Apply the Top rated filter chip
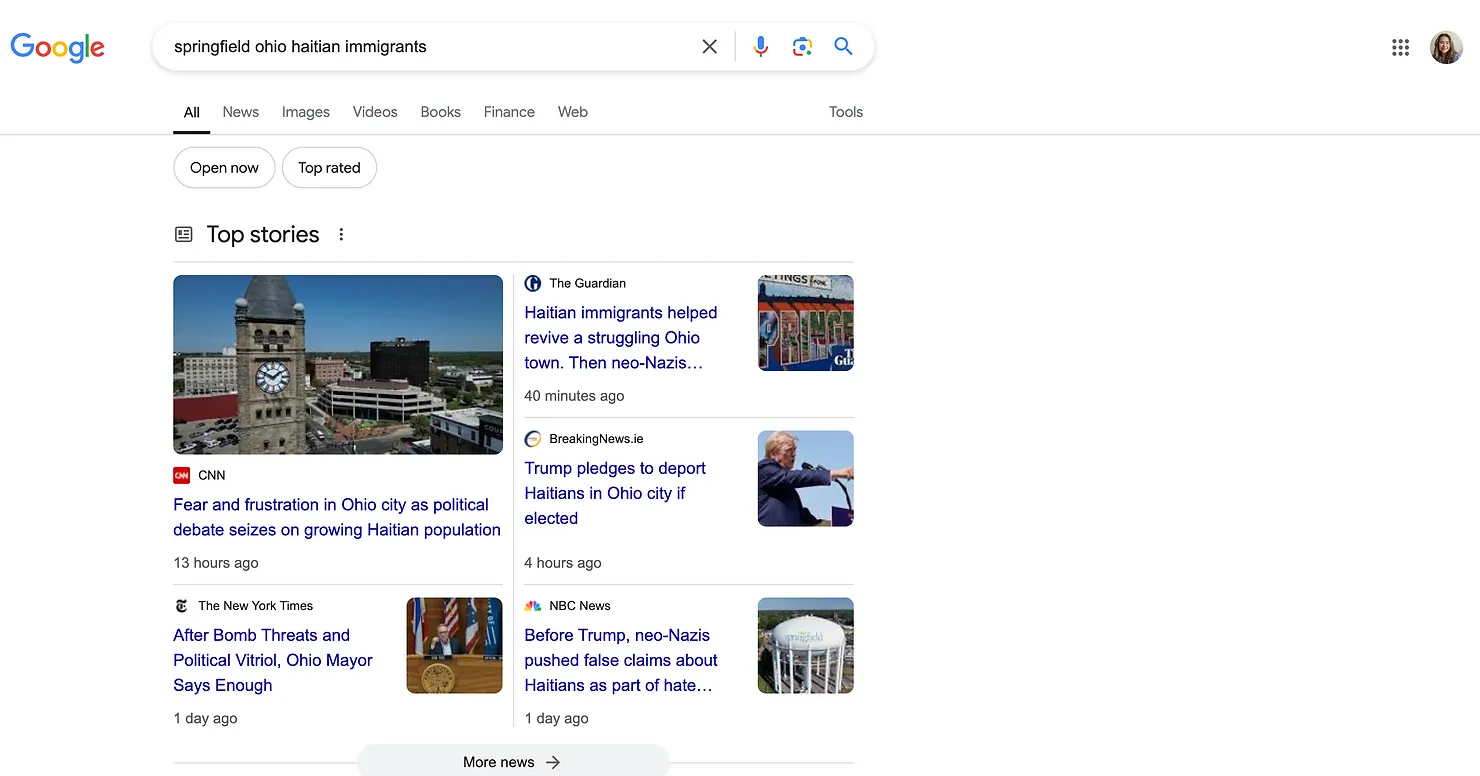The image size is (1480, 776). pos(329,168)
